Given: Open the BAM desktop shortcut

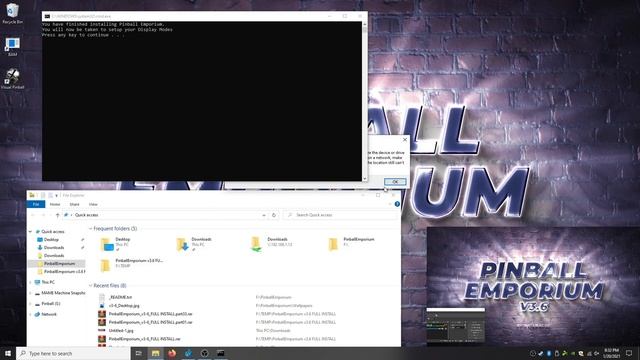Looking at the screenshot, I should pos(12,46).
